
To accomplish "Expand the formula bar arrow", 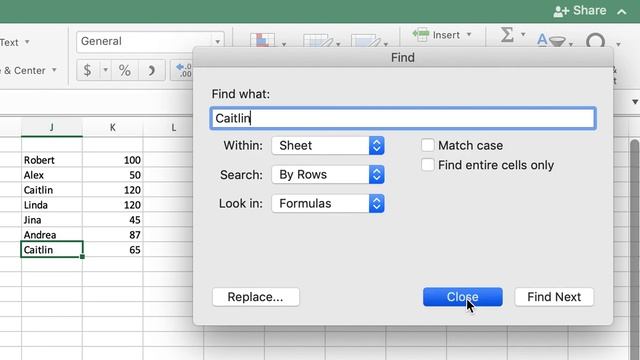I will tap(635, 102).
